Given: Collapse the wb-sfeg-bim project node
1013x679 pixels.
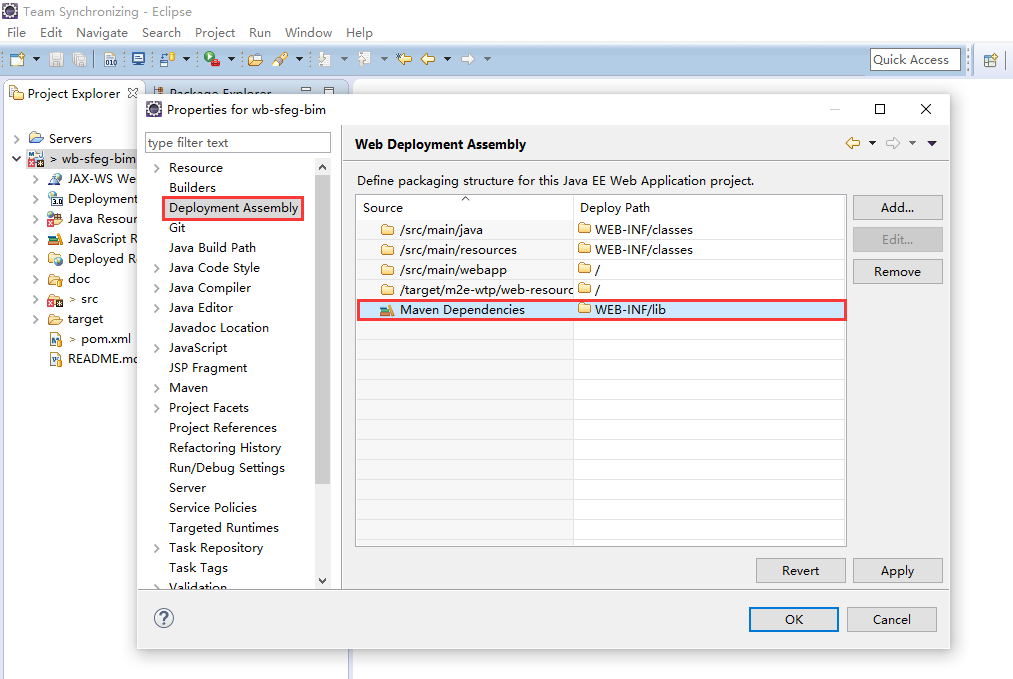Looking at the screenshot, I should tap(17, 158).
